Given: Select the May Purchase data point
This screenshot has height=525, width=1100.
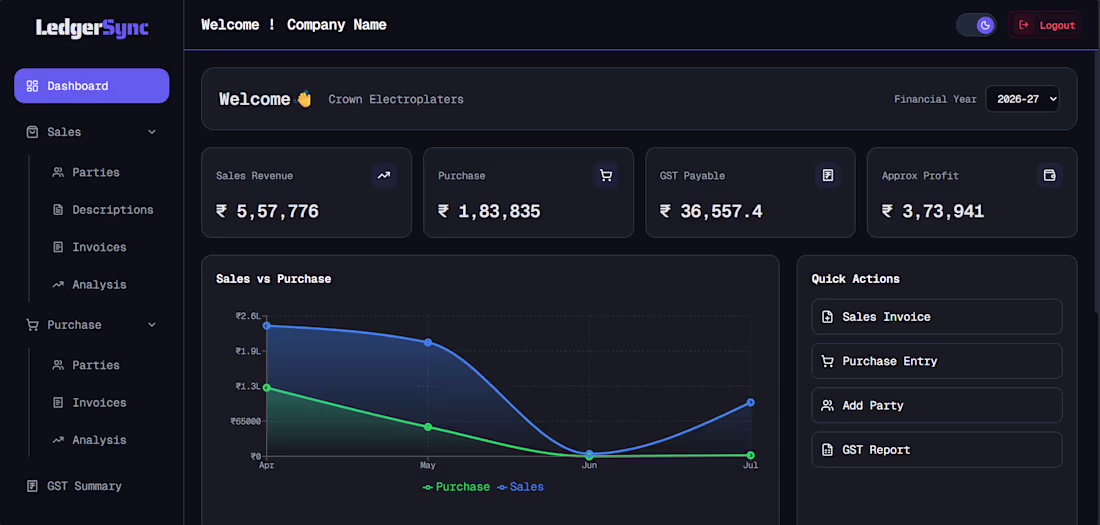Looking at the screenshot, I should click(x=428, y=427).
